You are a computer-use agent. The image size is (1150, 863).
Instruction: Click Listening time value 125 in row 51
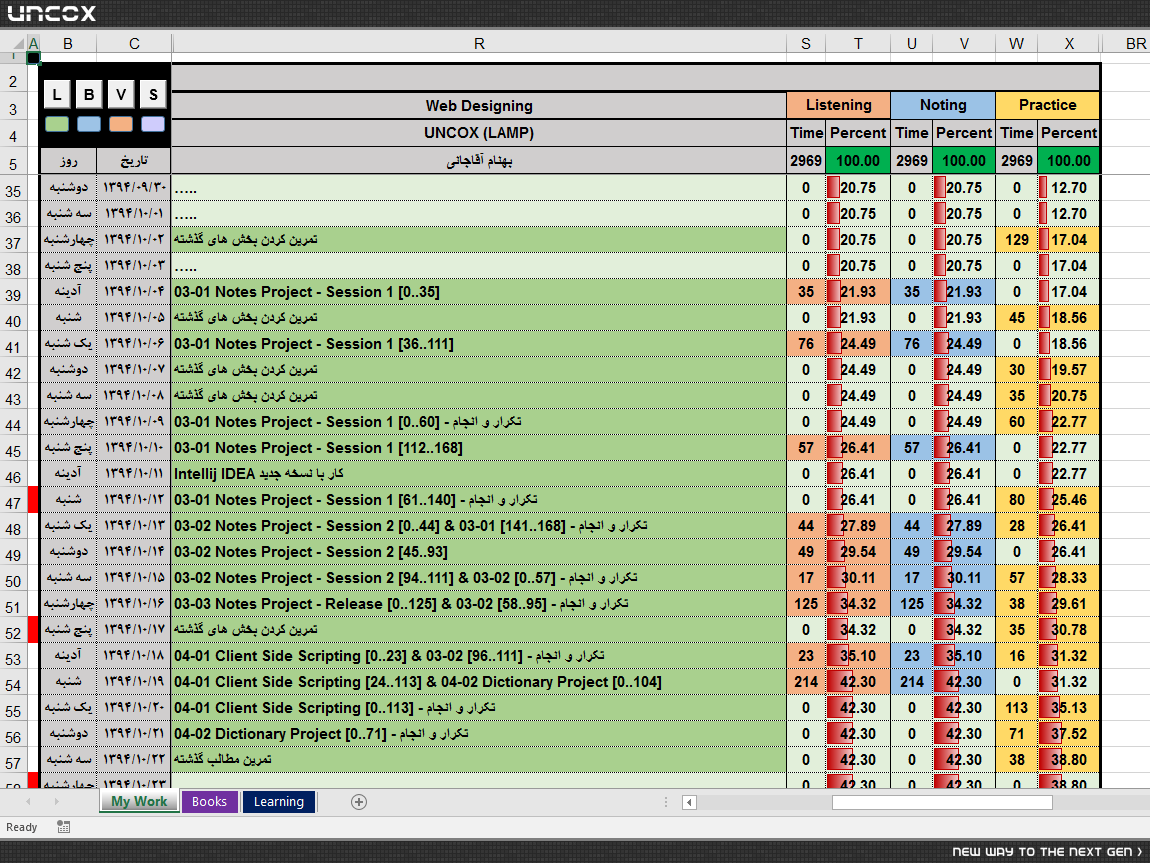[x=806, y=603]
